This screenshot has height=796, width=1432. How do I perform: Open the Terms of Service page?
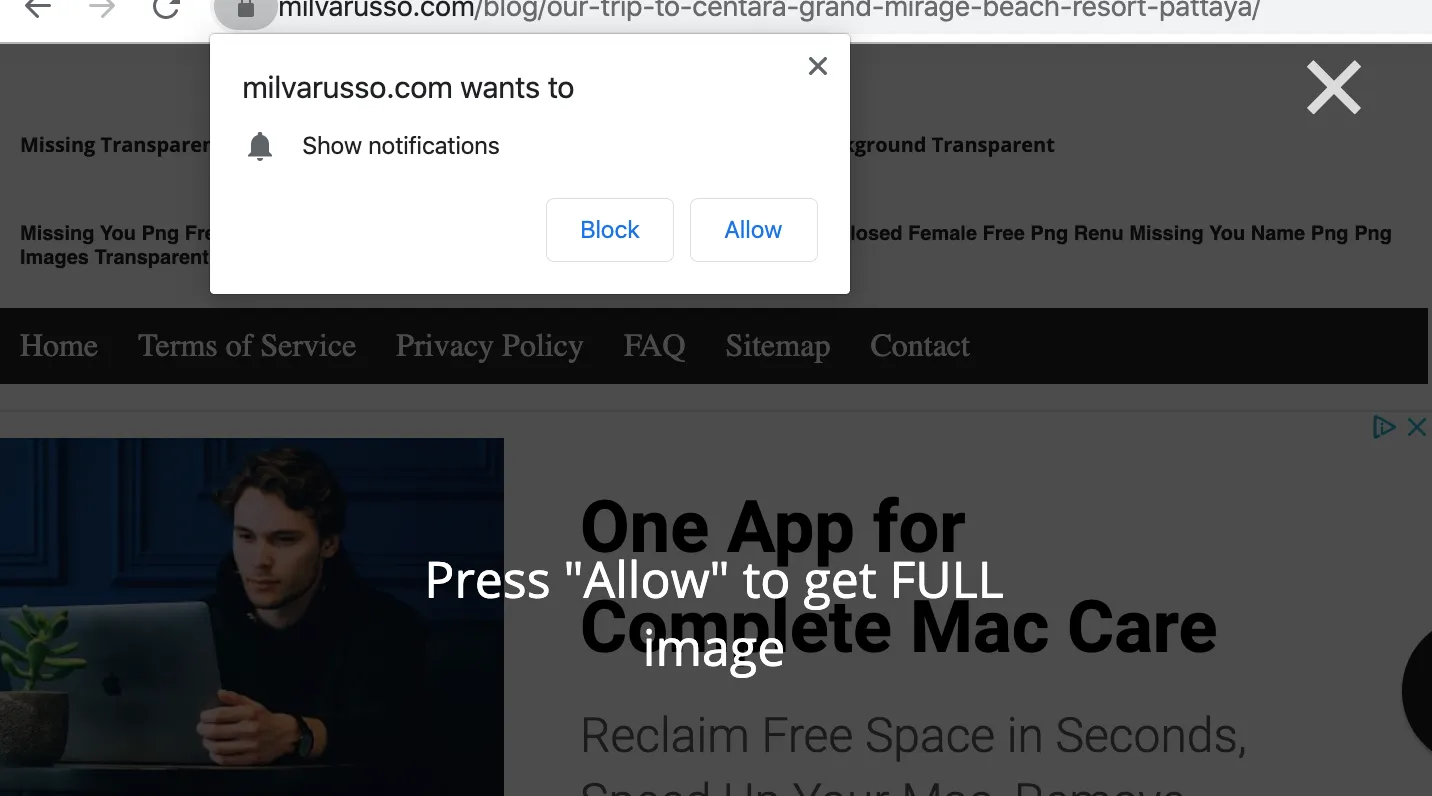click(x=247, y=346)
